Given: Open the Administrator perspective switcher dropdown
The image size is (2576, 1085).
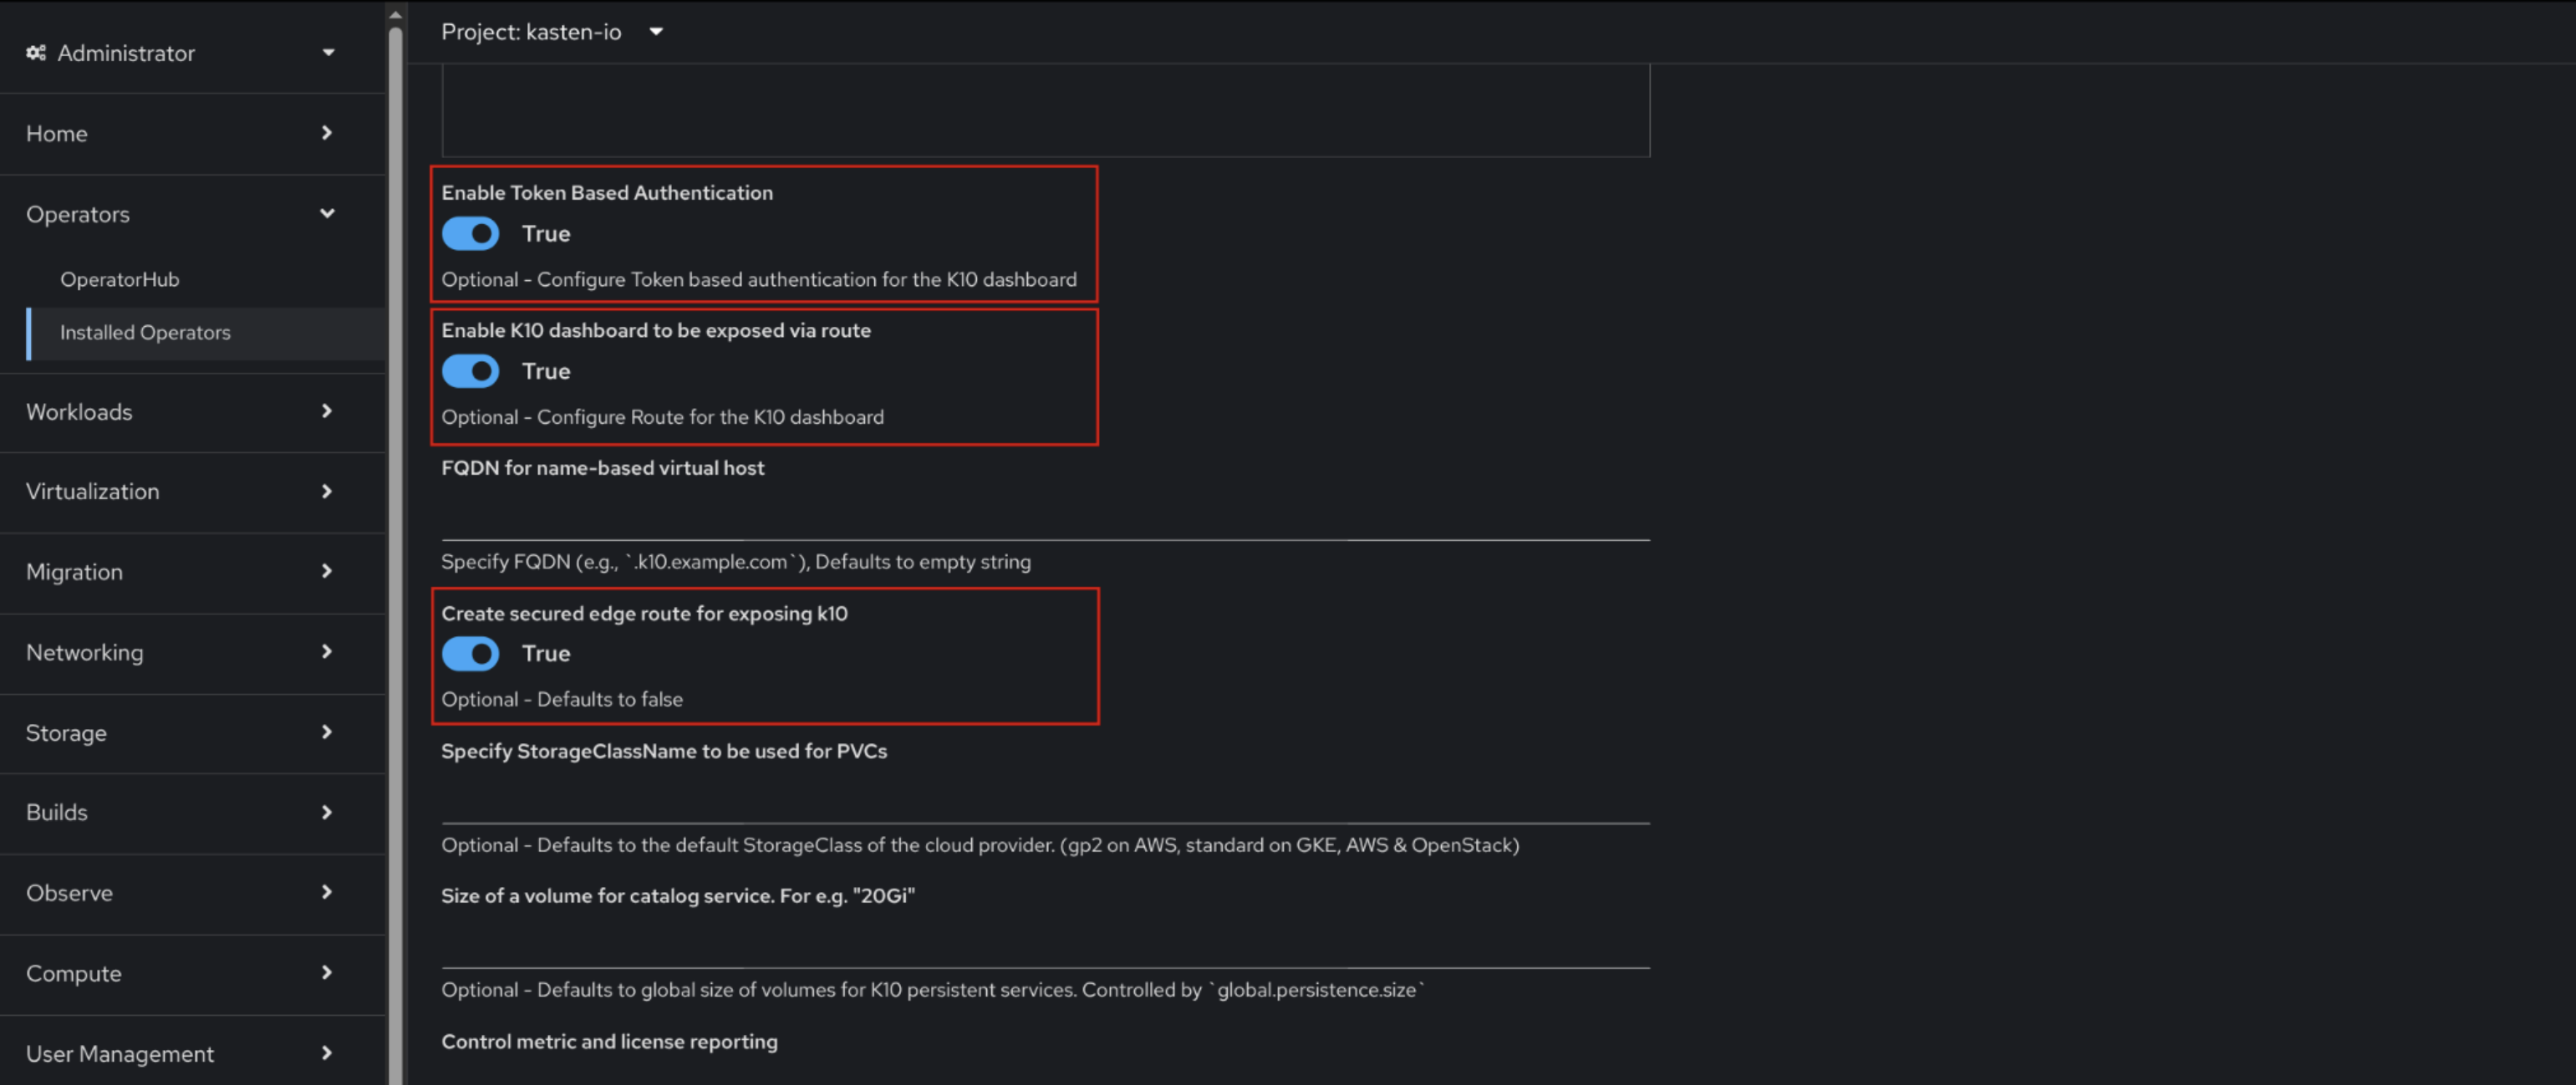Looking at the screenshot, I should tap(328, 53).
